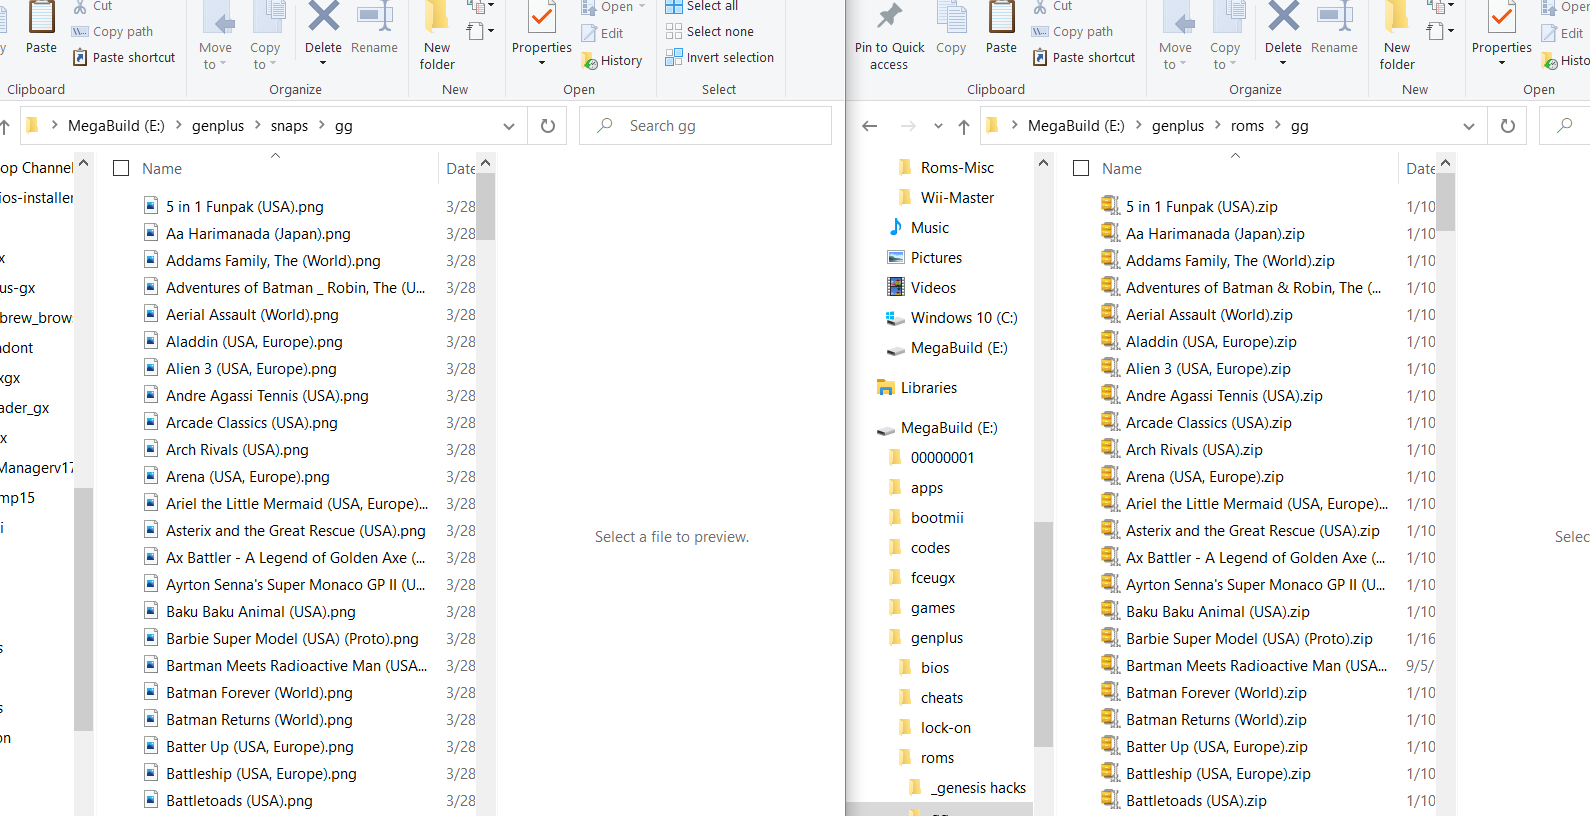Select _genesis hacks folder in tree

(967, 788)
